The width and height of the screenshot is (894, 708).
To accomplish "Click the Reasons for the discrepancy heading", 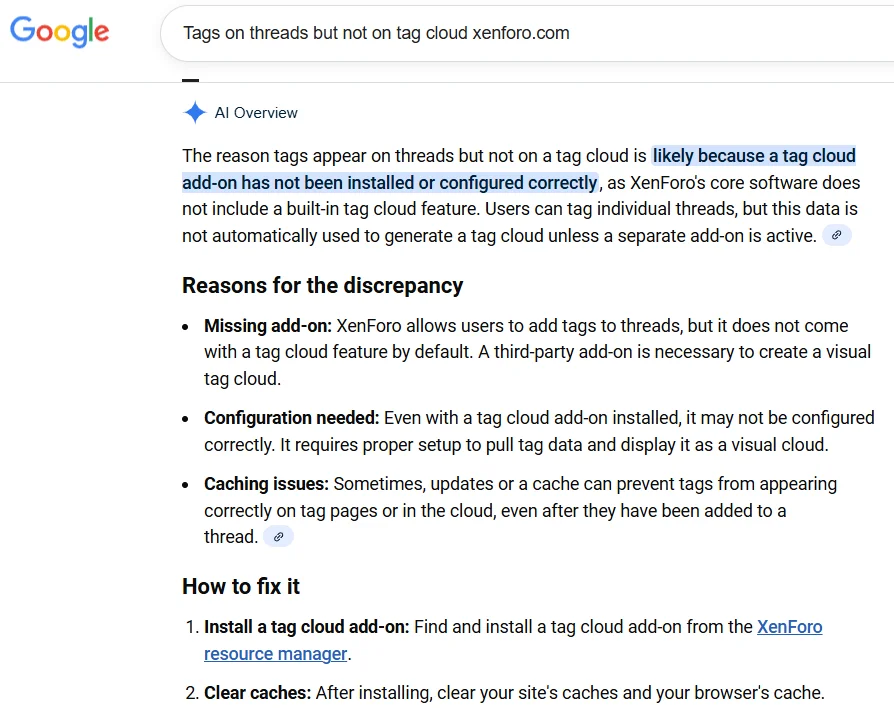I will click(x=322, y=285).
